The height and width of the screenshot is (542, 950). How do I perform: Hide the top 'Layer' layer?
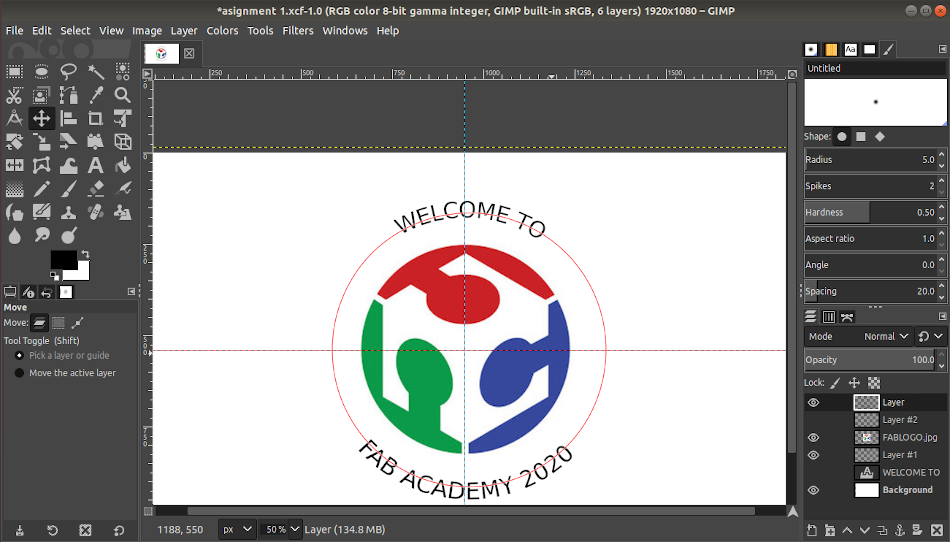pyautogui.click(x=813, y=402)
